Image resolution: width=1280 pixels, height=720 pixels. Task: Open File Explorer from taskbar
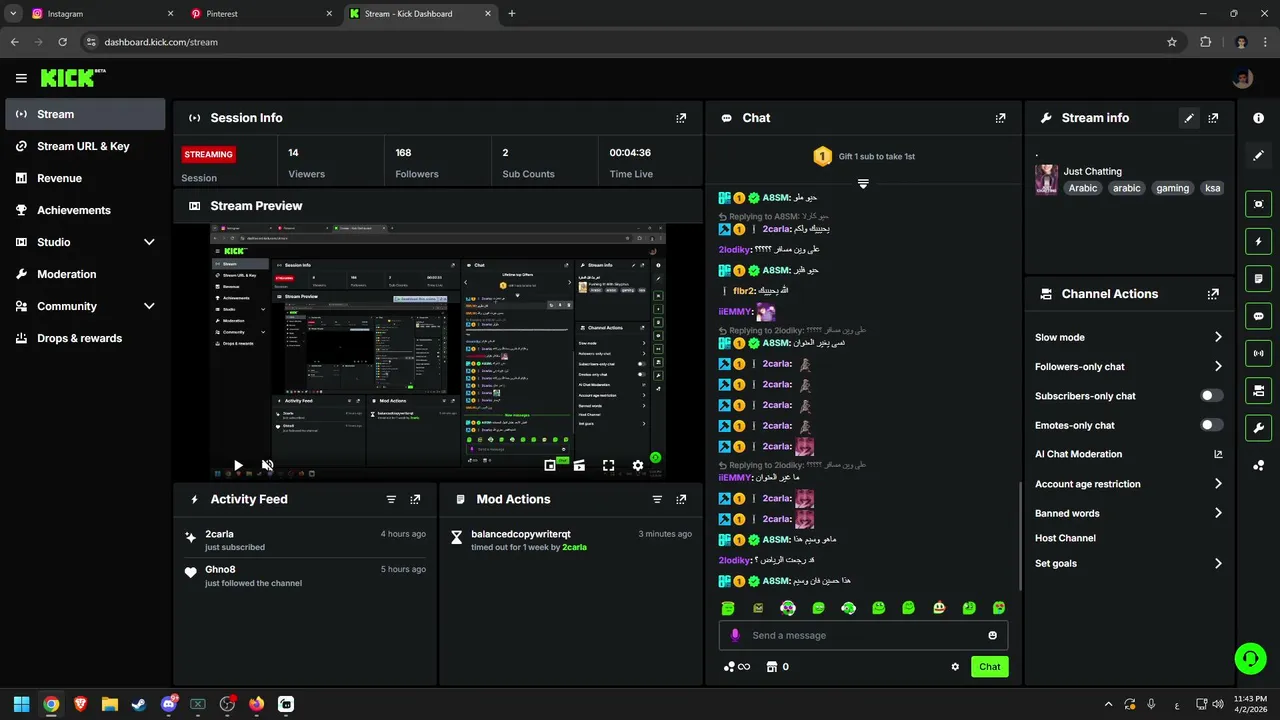(110, 704)
